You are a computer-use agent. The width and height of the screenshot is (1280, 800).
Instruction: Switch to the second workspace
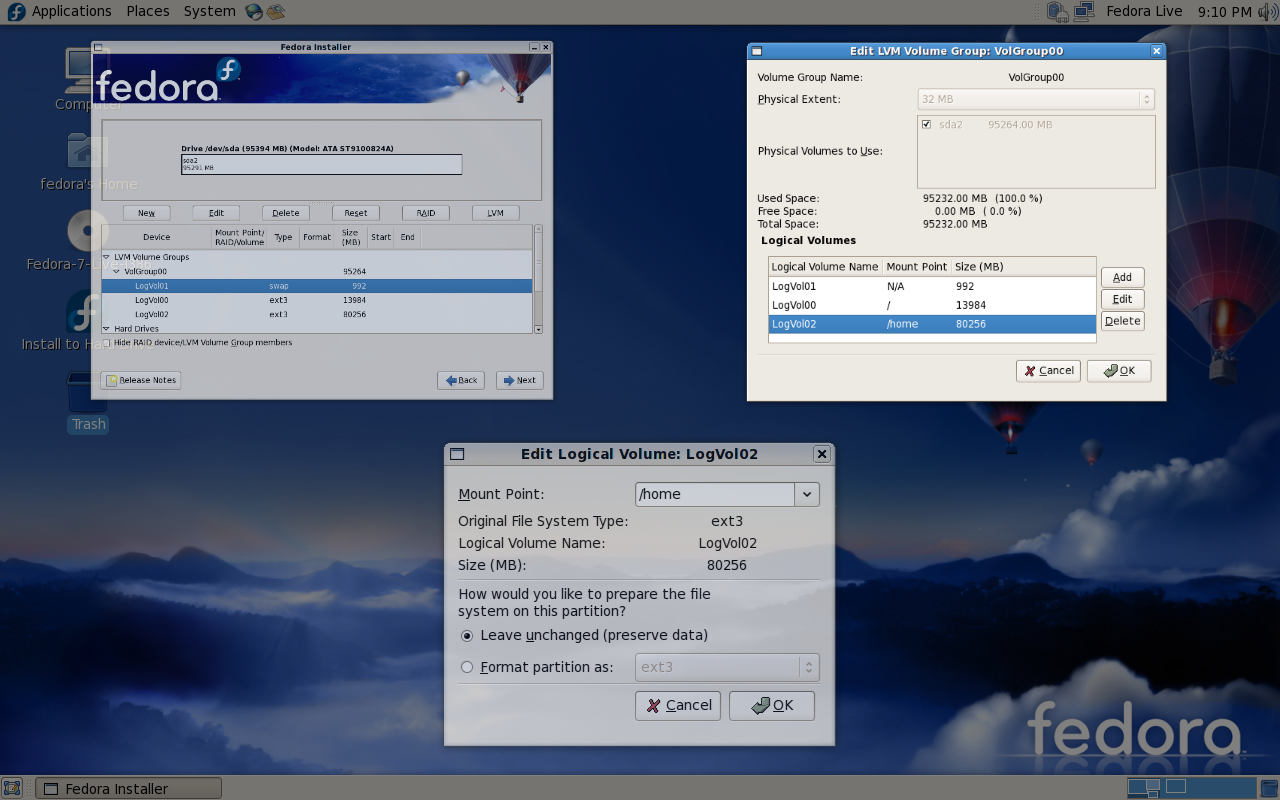click(1176, 787)
